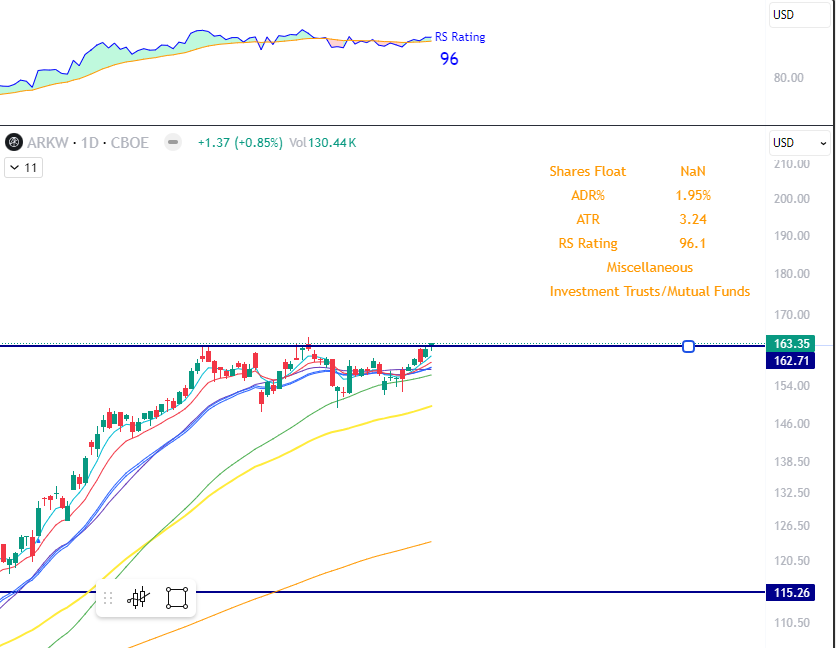Click the Miscellaneous sector text

click(649, 267)
